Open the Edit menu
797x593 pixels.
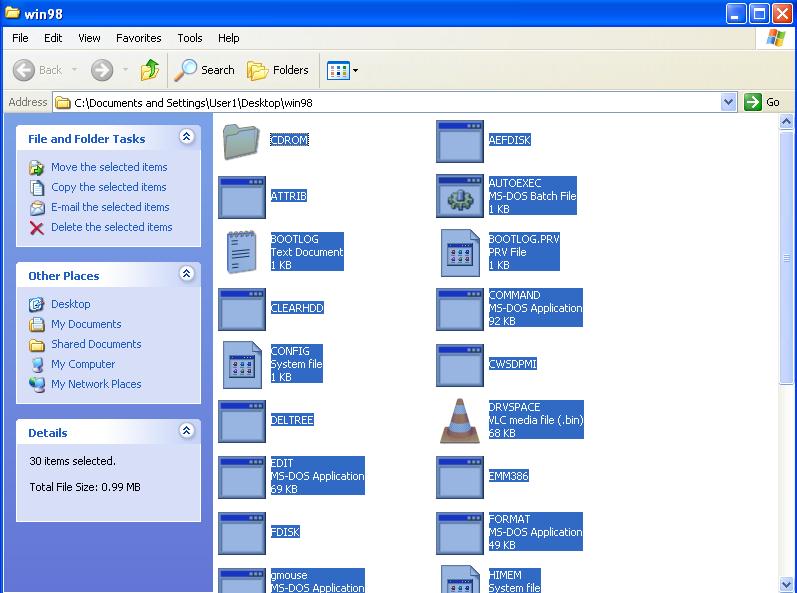pyautogui.click(x=53, y=38)
